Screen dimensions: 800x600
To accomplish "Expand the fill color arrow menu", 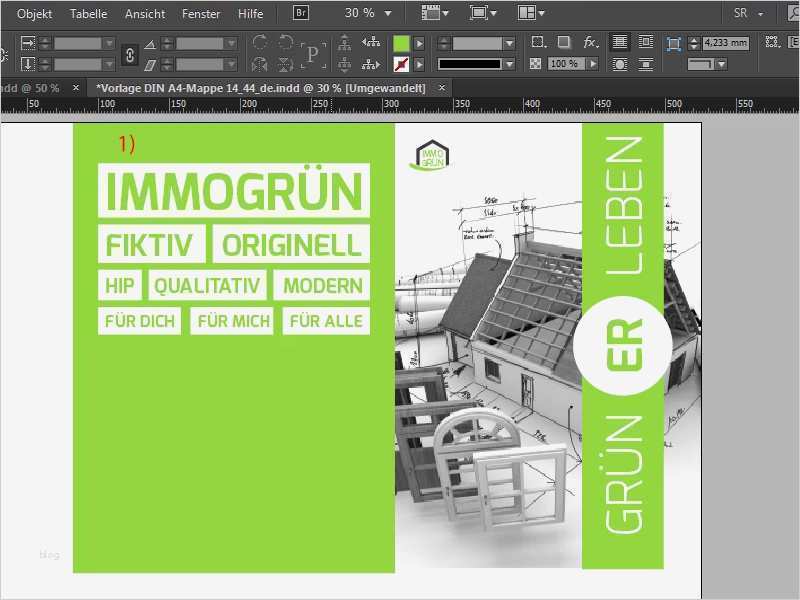I will (x=419, y=44).
